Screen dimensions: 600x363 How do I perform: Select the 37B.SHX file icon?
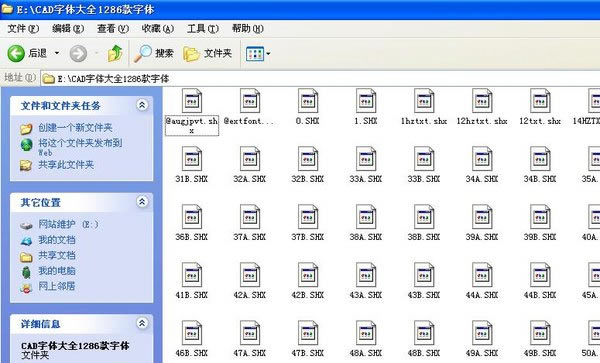308,217
